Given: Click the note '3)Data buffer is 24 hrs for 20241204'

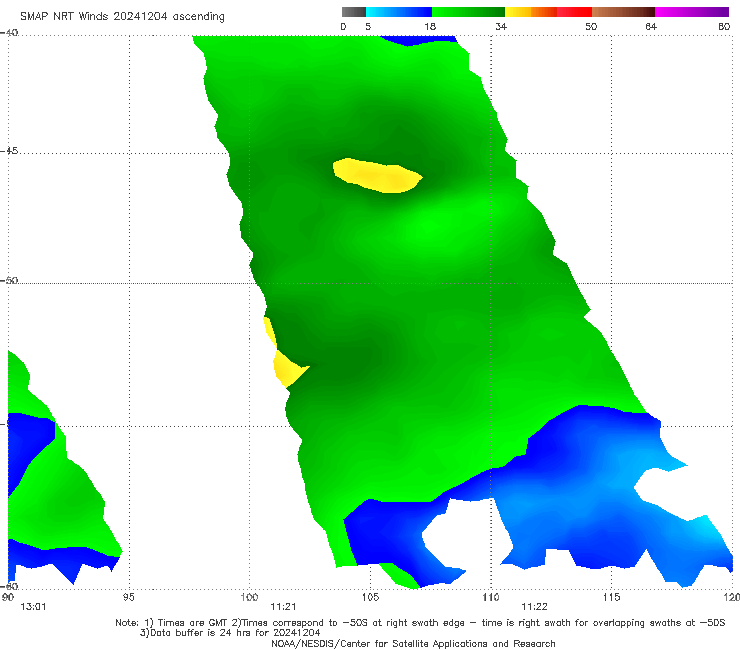Looking at the screenshot, I should point(230,633).
